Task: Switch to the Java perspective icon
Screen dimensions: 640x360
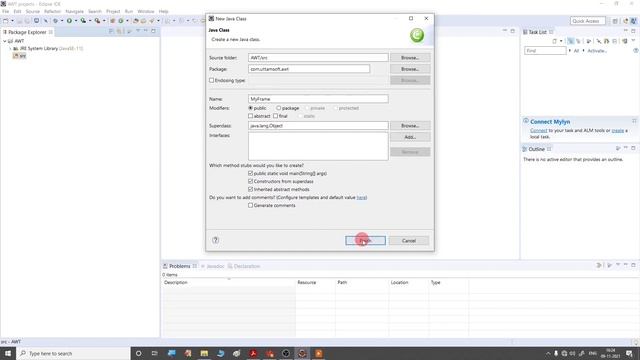Action: 633,21
